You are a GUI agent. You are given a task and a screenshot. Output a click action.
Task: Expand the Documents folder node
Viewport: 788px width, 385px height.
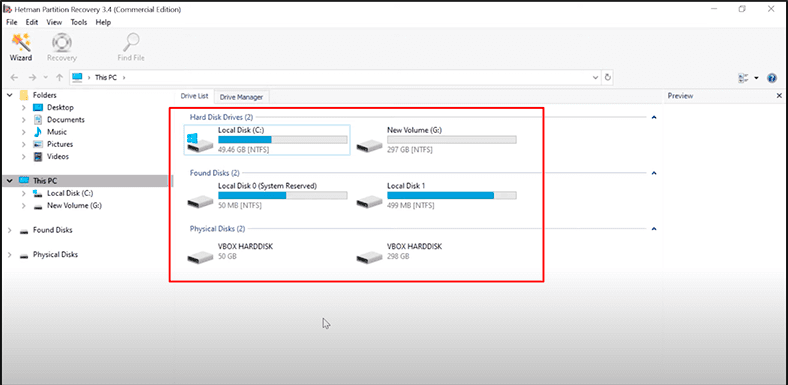point(24,120)
